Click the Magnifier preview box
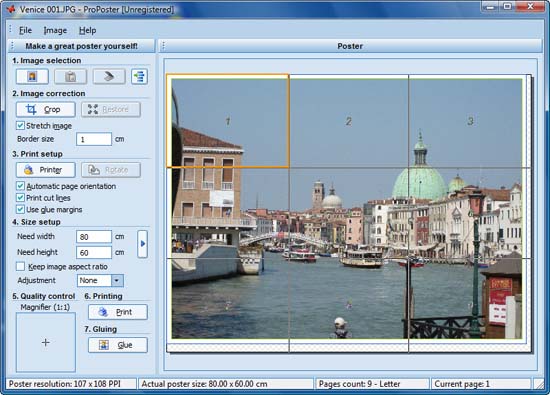Image resolution: width=550 pixels, height=395 pixels. [46, 342]
